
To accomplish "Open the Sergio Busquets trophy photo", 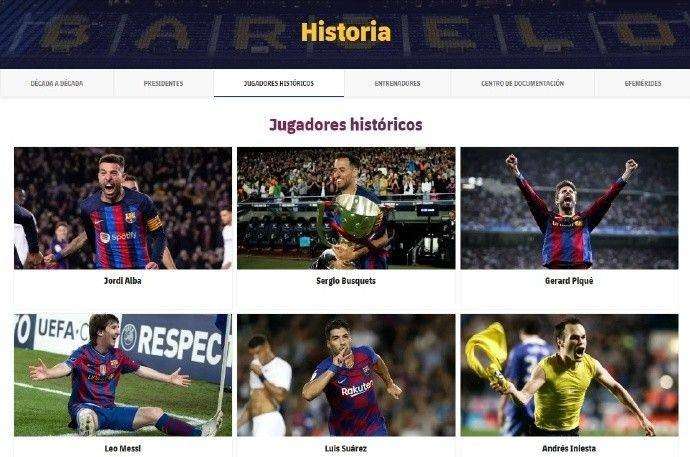I will [x=346, y=208].
